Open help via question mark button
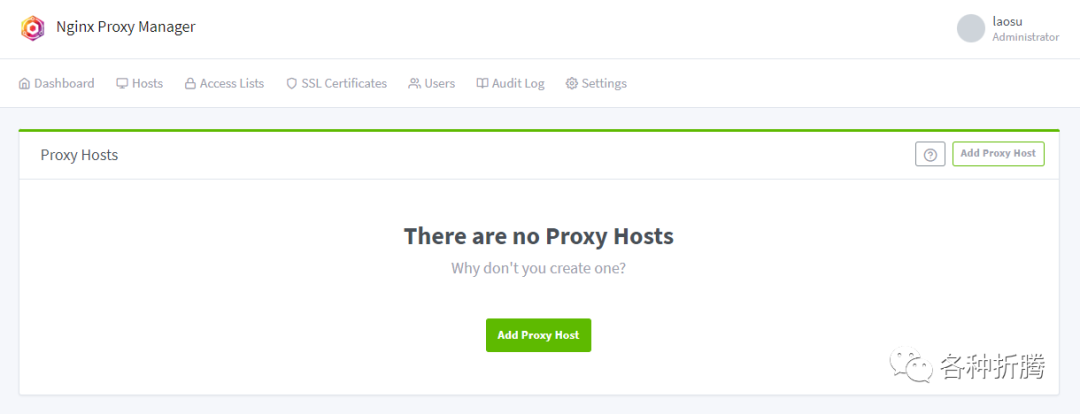This screenshot has width=1080, height=414. tap(930, 154)
